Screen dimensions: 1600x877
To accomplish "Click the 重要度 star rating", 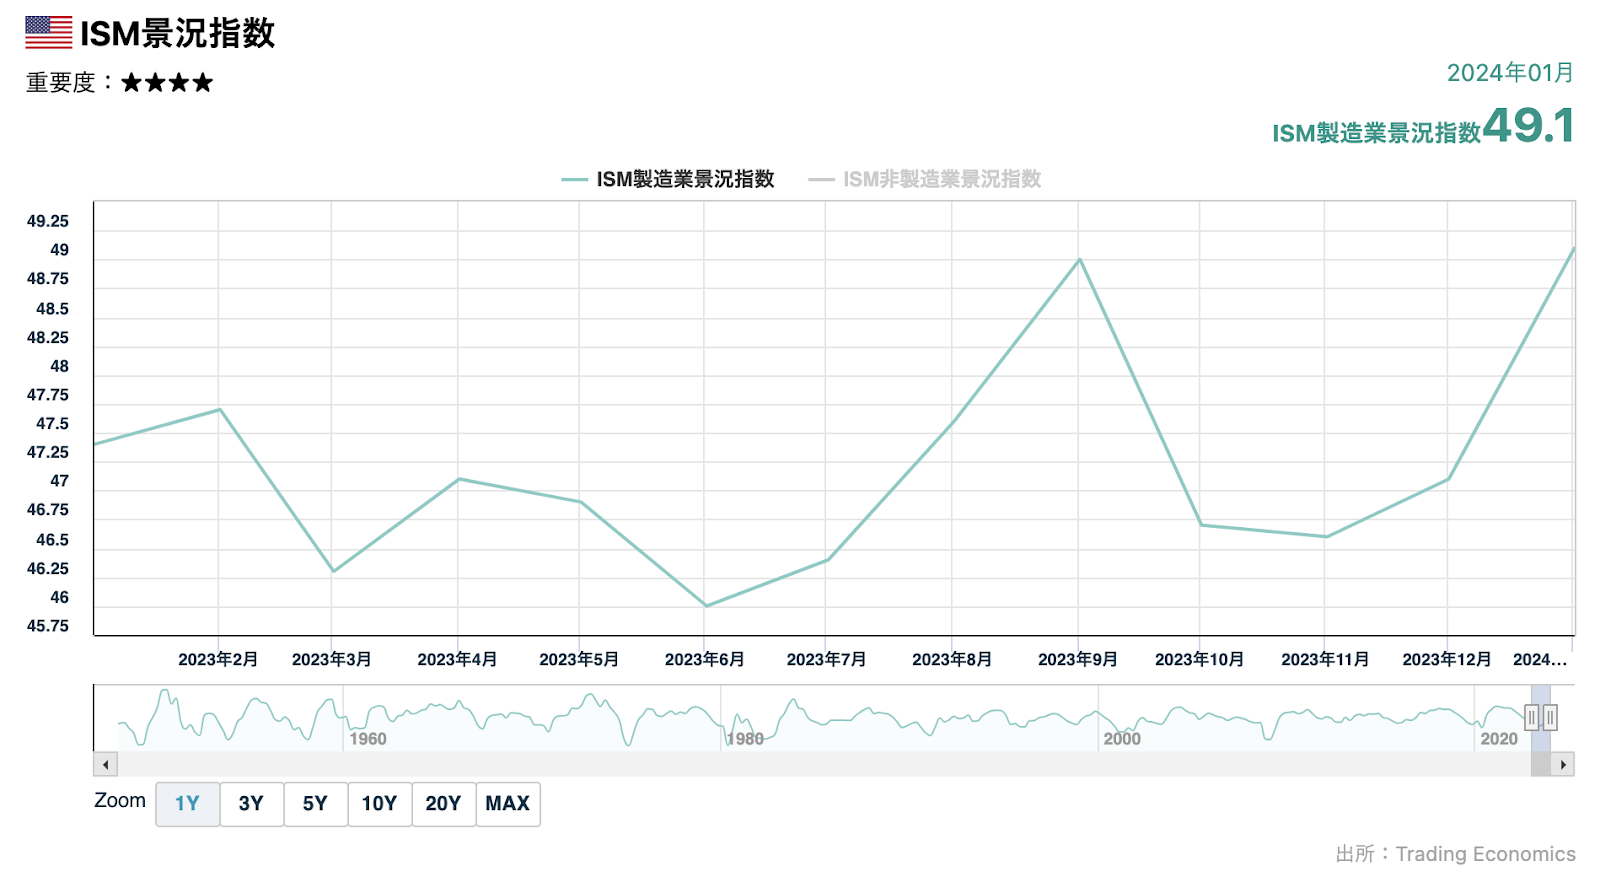I will tap(167, 83).
